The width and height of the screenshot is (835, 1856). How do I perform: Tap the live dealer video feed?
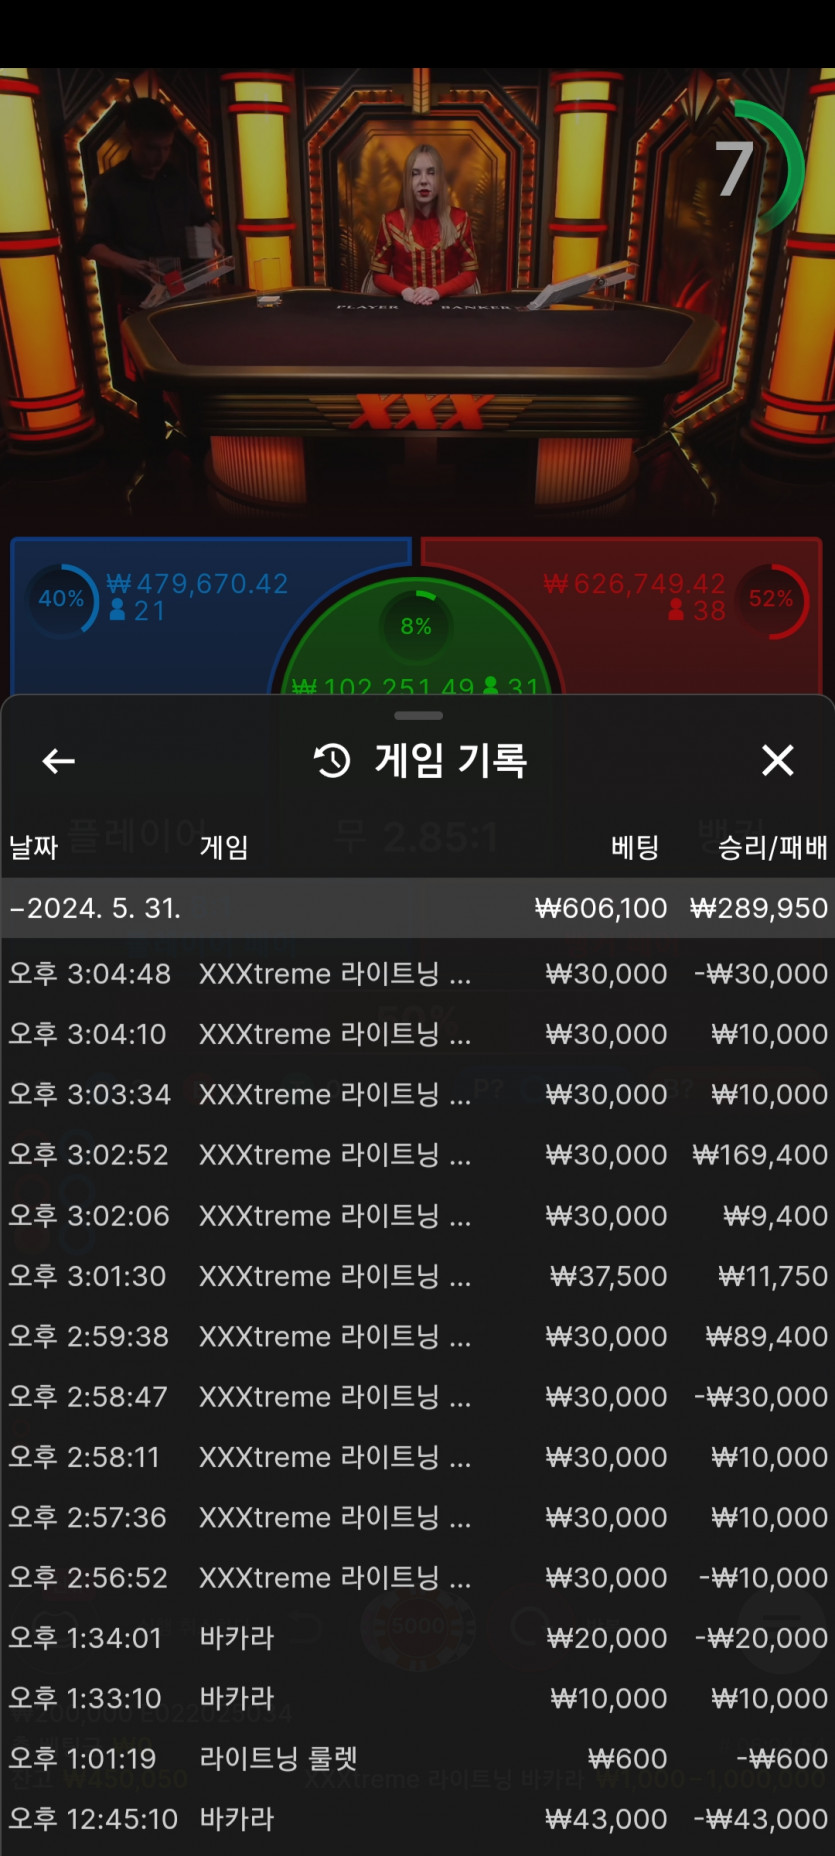(418, 300)
